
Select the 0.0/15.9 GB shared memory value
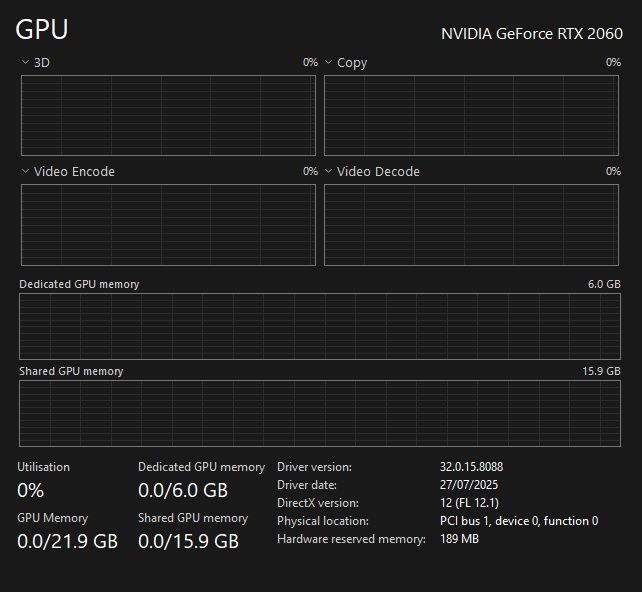pyautogui.click(x=188, y=542)
